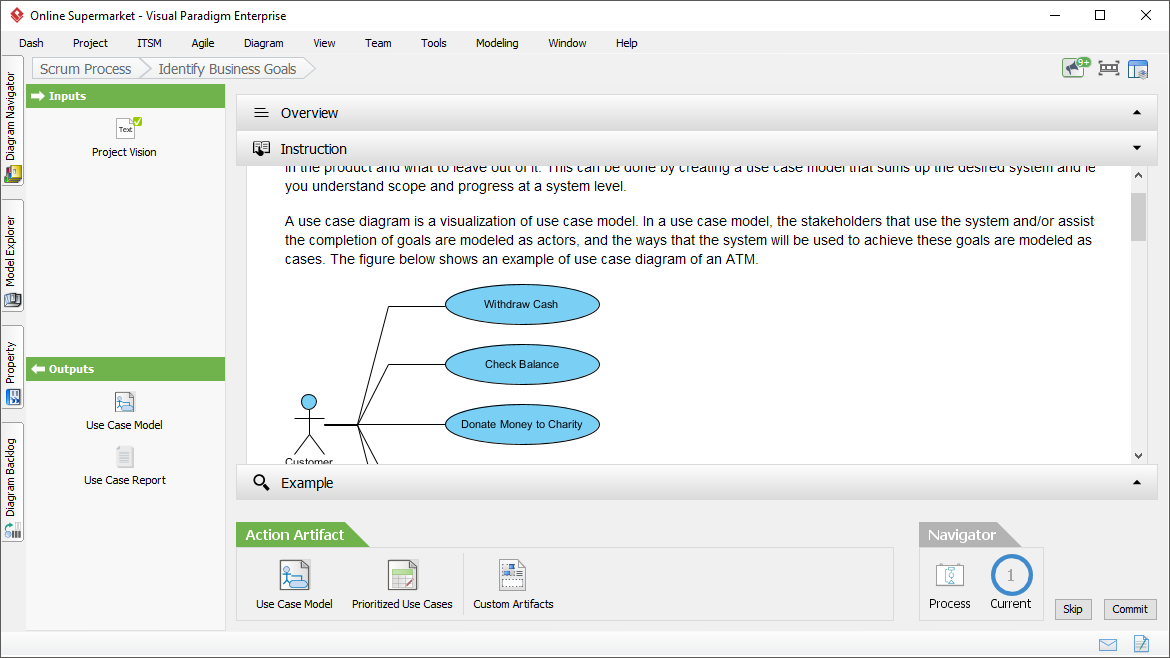Screen dimensions: 1170x658
Task: Open the Tools menu
Action: click(x=434, y=43)
